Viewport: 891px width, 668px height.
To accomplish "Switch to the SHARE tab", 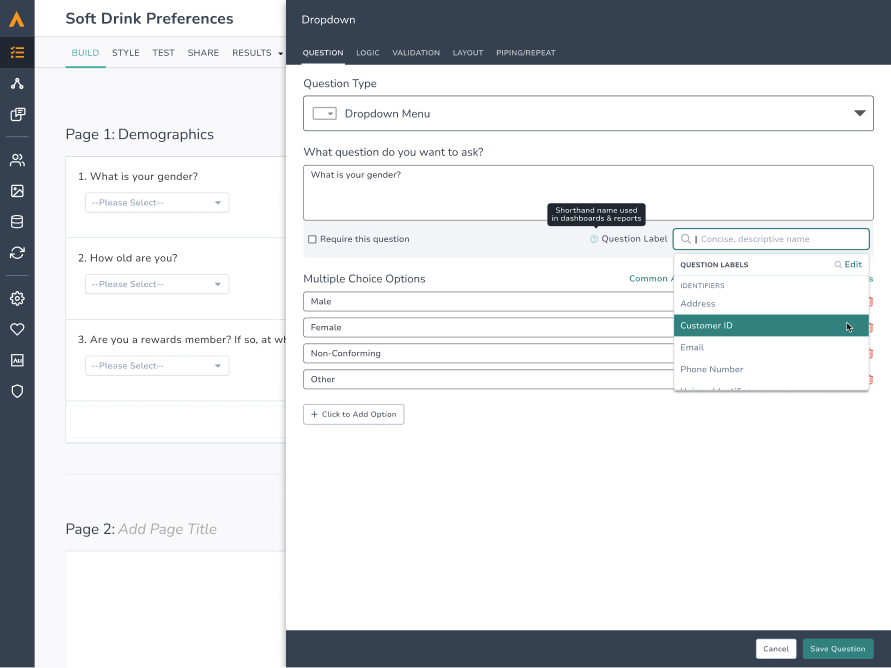I will (203, 53).
